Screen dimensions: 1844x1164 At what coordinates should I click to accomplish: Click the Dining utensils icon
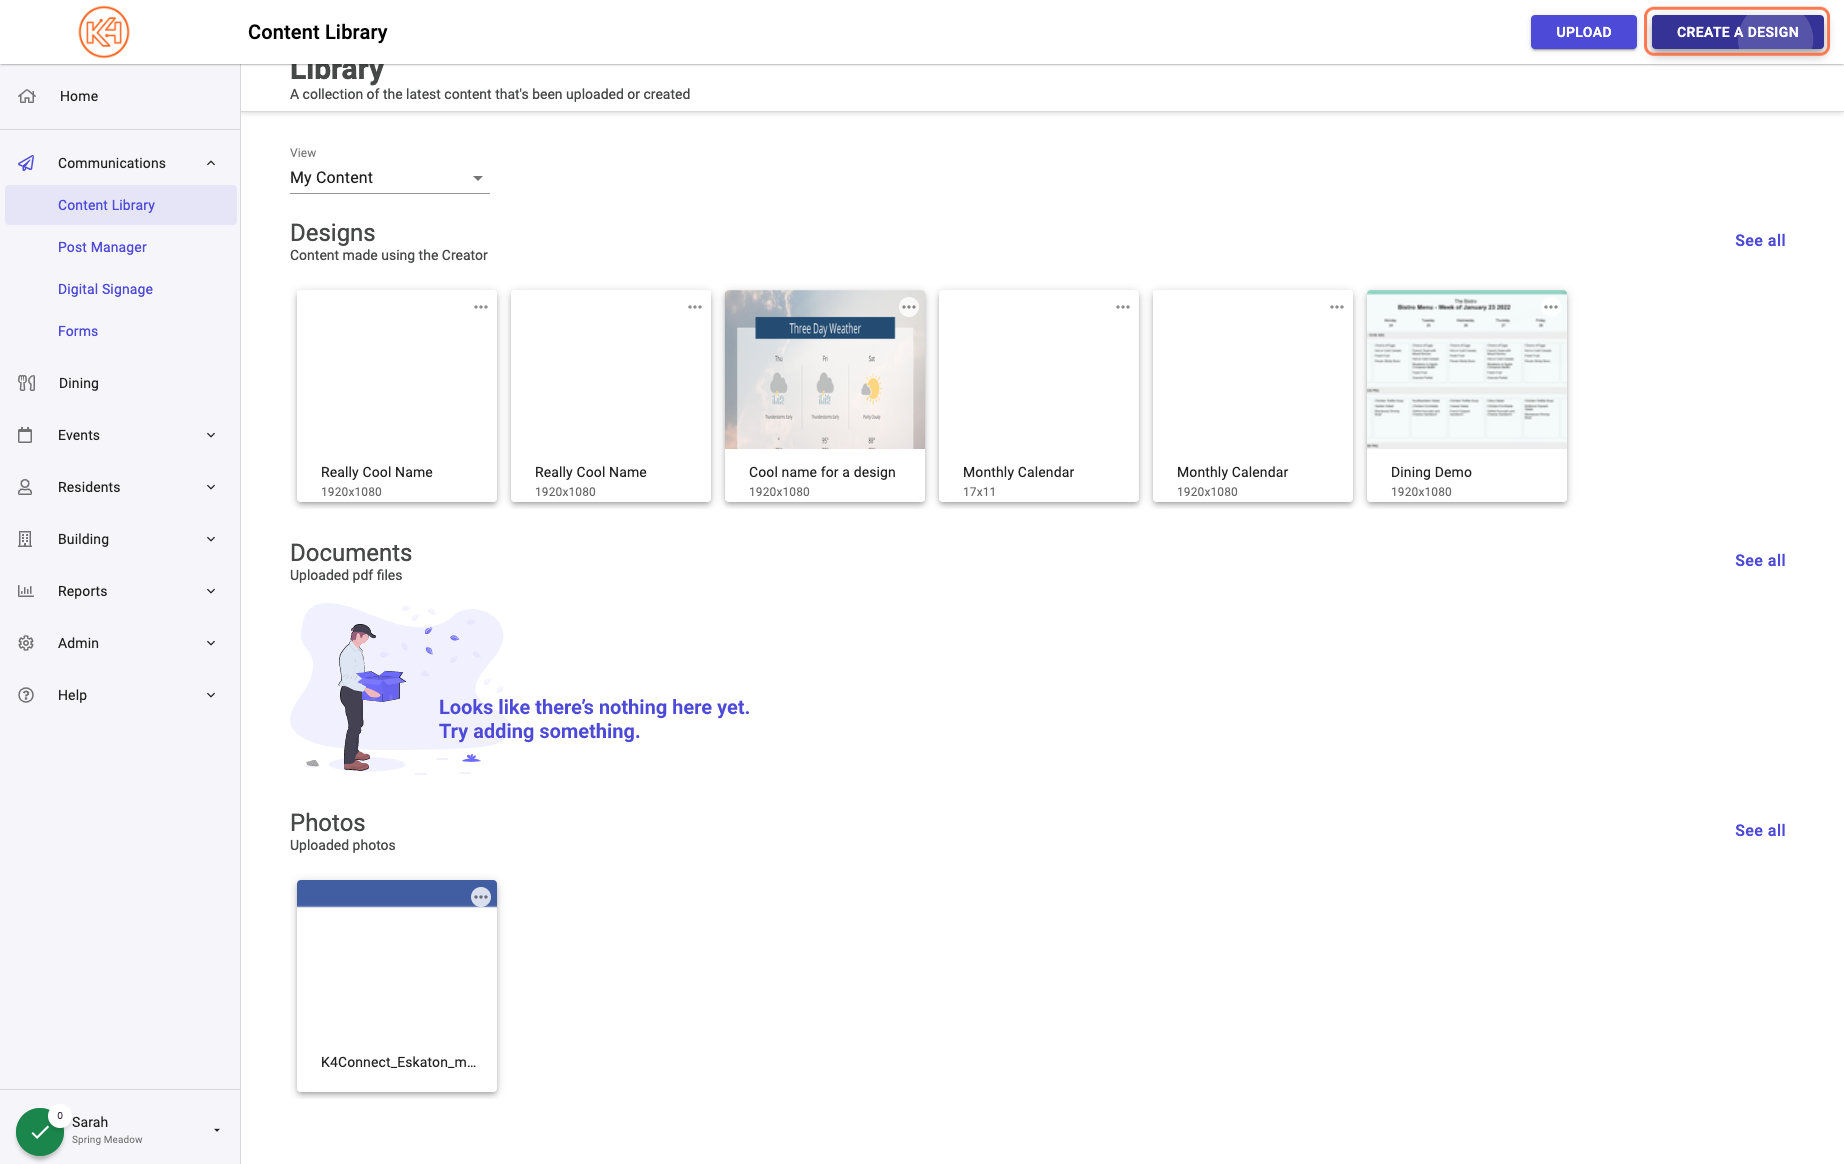click(27, 383)
